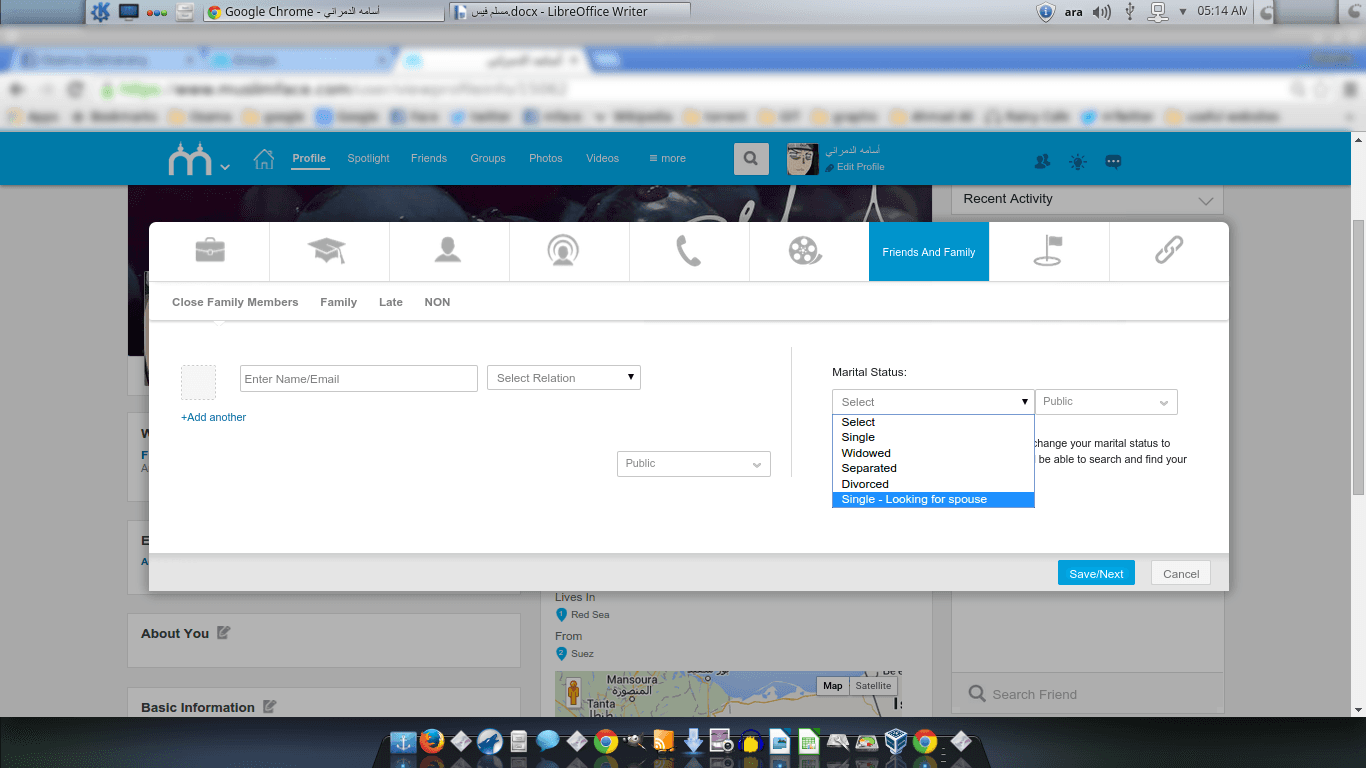This screenshot has width=1366, height=768.
Task: Expand Public privacy dropdown beside Marital Status
Action: (x=1106, y=402)
